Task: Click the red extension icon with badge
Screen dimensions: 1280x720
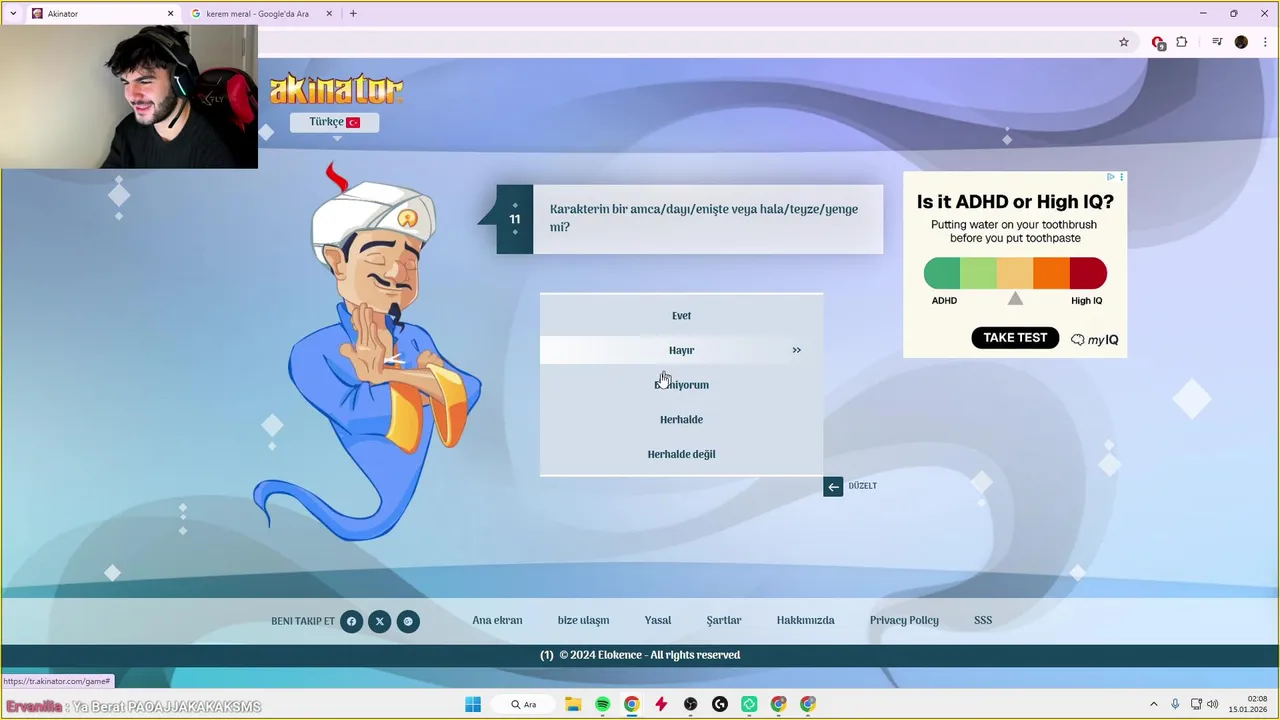Action: 1158,43
